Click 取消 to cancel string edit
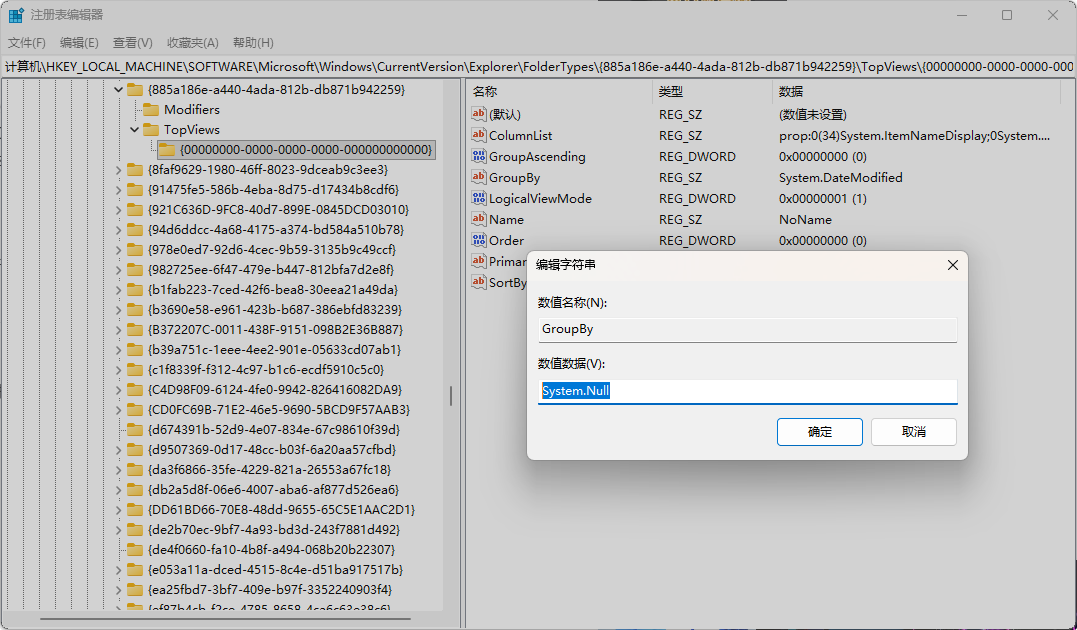1077x630 pixels. 914,431
